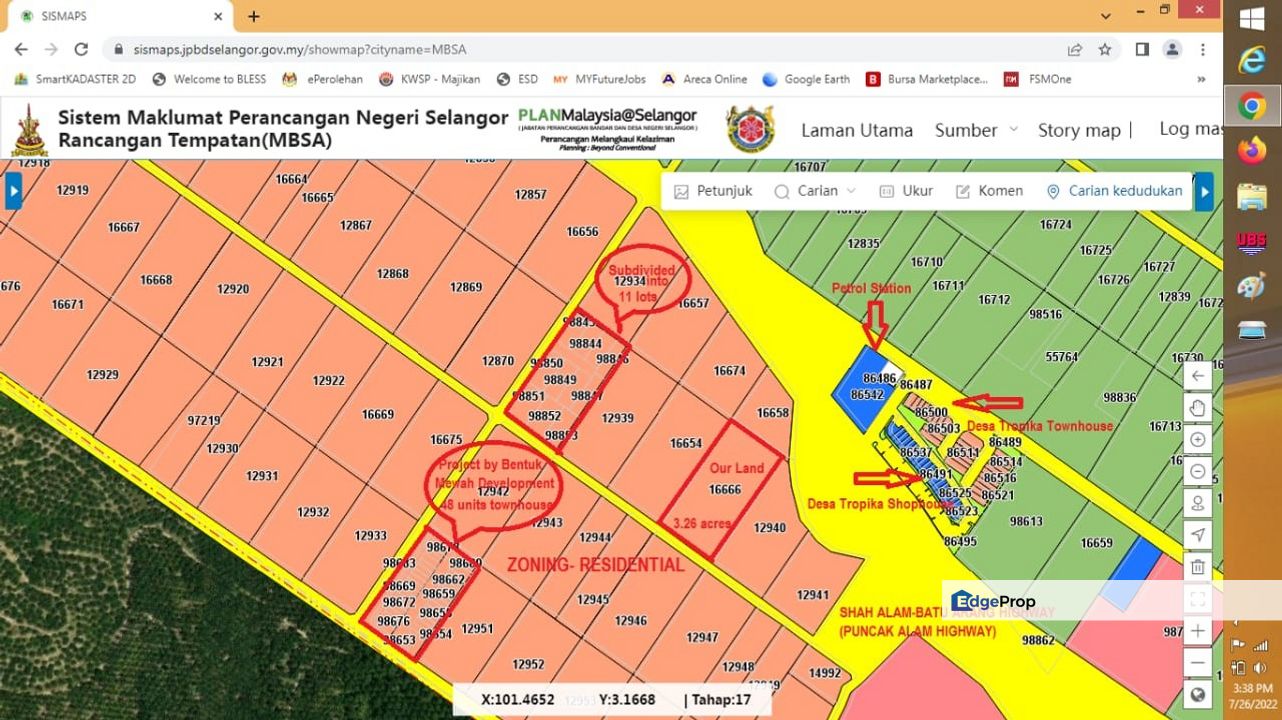This screenshot has height=720, width=1282.
Task: Click the GPS location arrow tool
Action: click(1198, 535)
